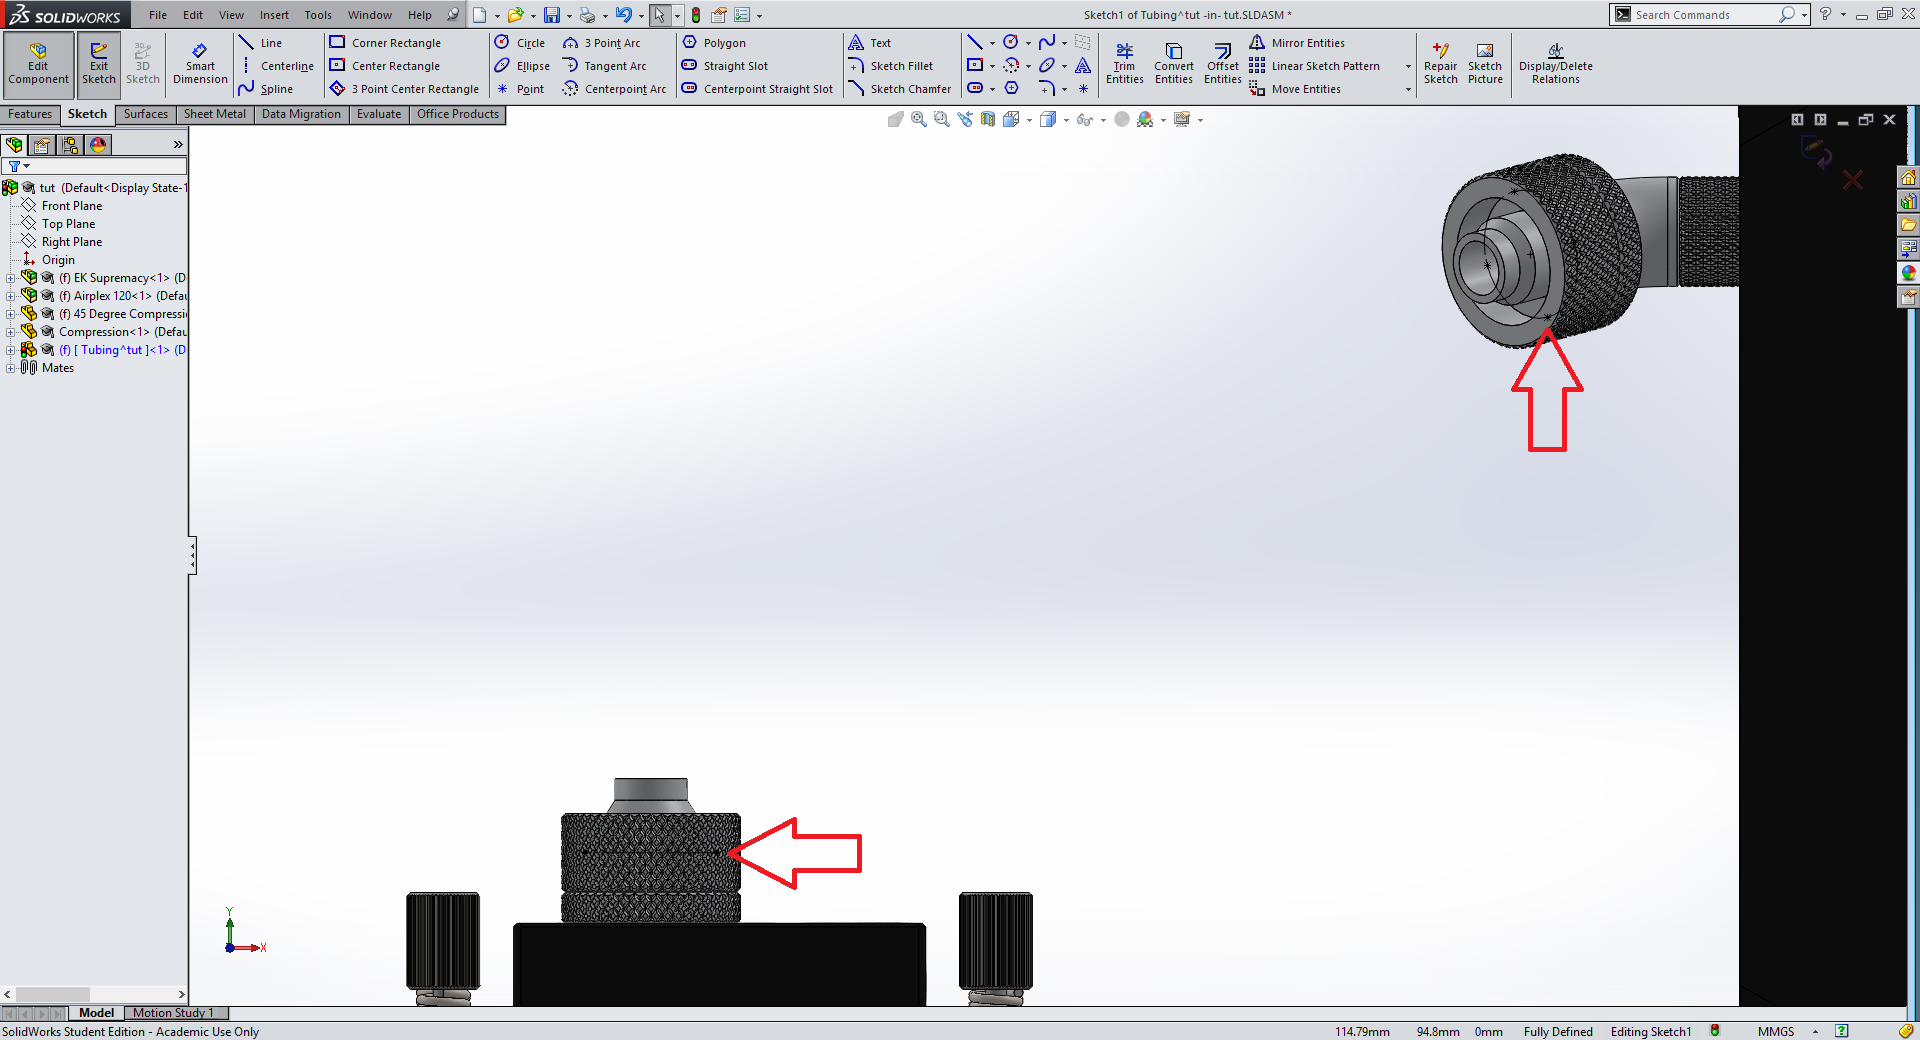
Task: Open the Zoom to Fit view tool
Action: (x=918, y=119)
